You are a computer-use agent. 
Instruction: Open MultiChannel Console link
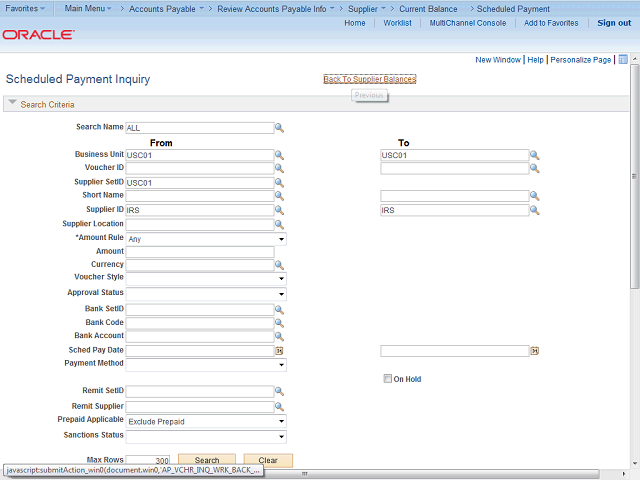coord(467,23)
